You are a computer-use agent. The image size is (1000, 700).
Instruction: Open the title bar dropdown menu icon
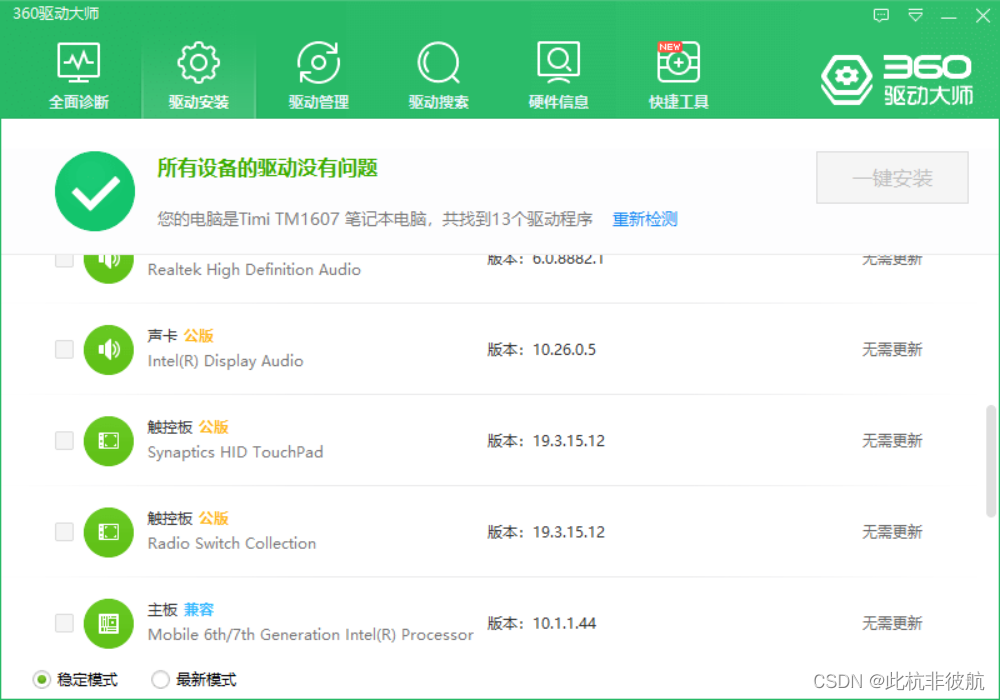[915, 15]
